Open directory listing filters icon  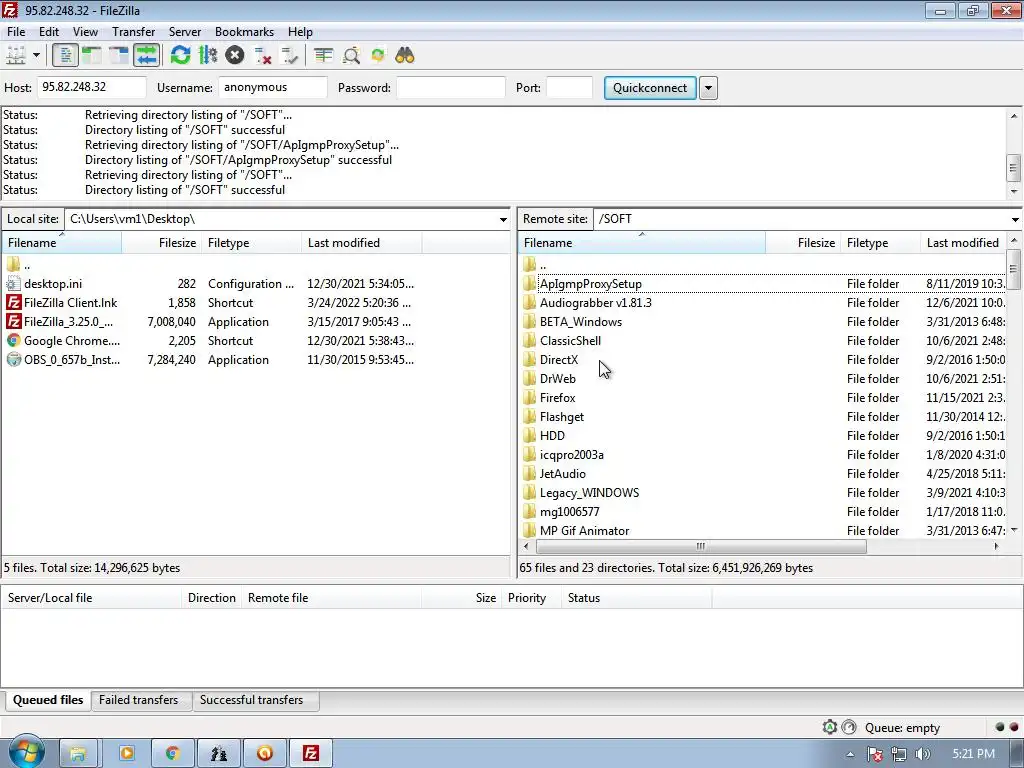(x=323, y=56)
